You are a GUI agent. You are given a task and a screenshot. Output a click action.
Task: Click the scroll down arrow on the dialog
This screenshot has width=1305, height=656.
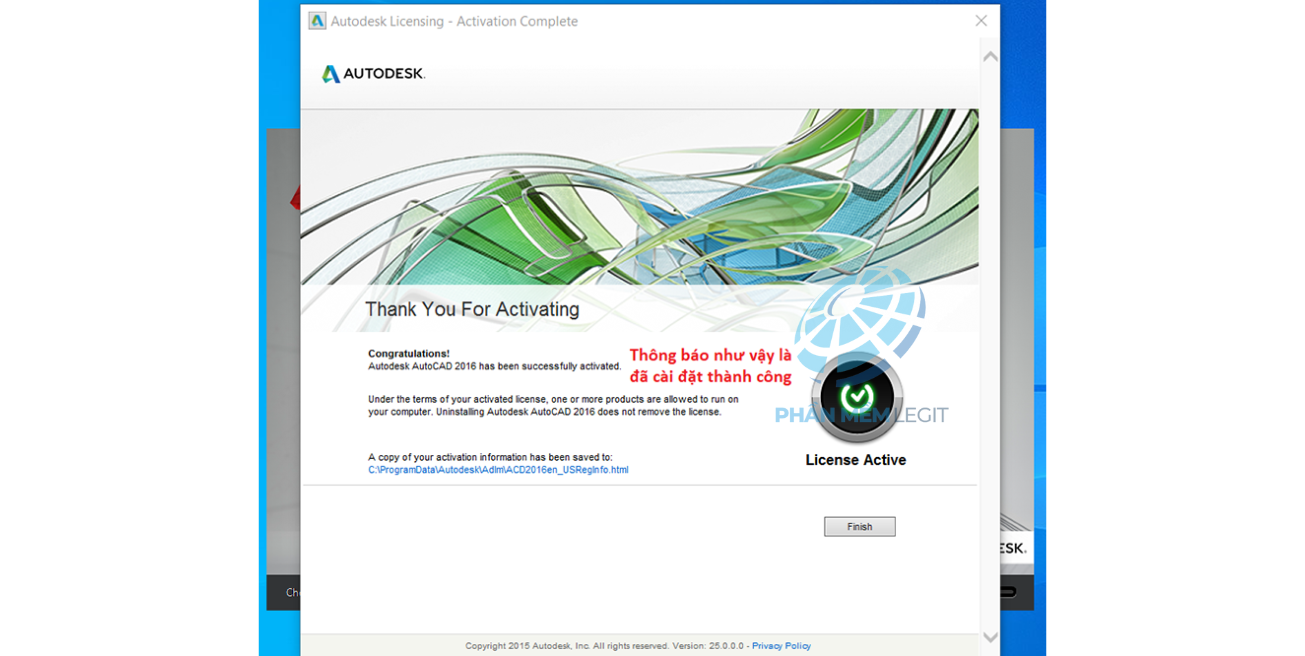point(990,637)
